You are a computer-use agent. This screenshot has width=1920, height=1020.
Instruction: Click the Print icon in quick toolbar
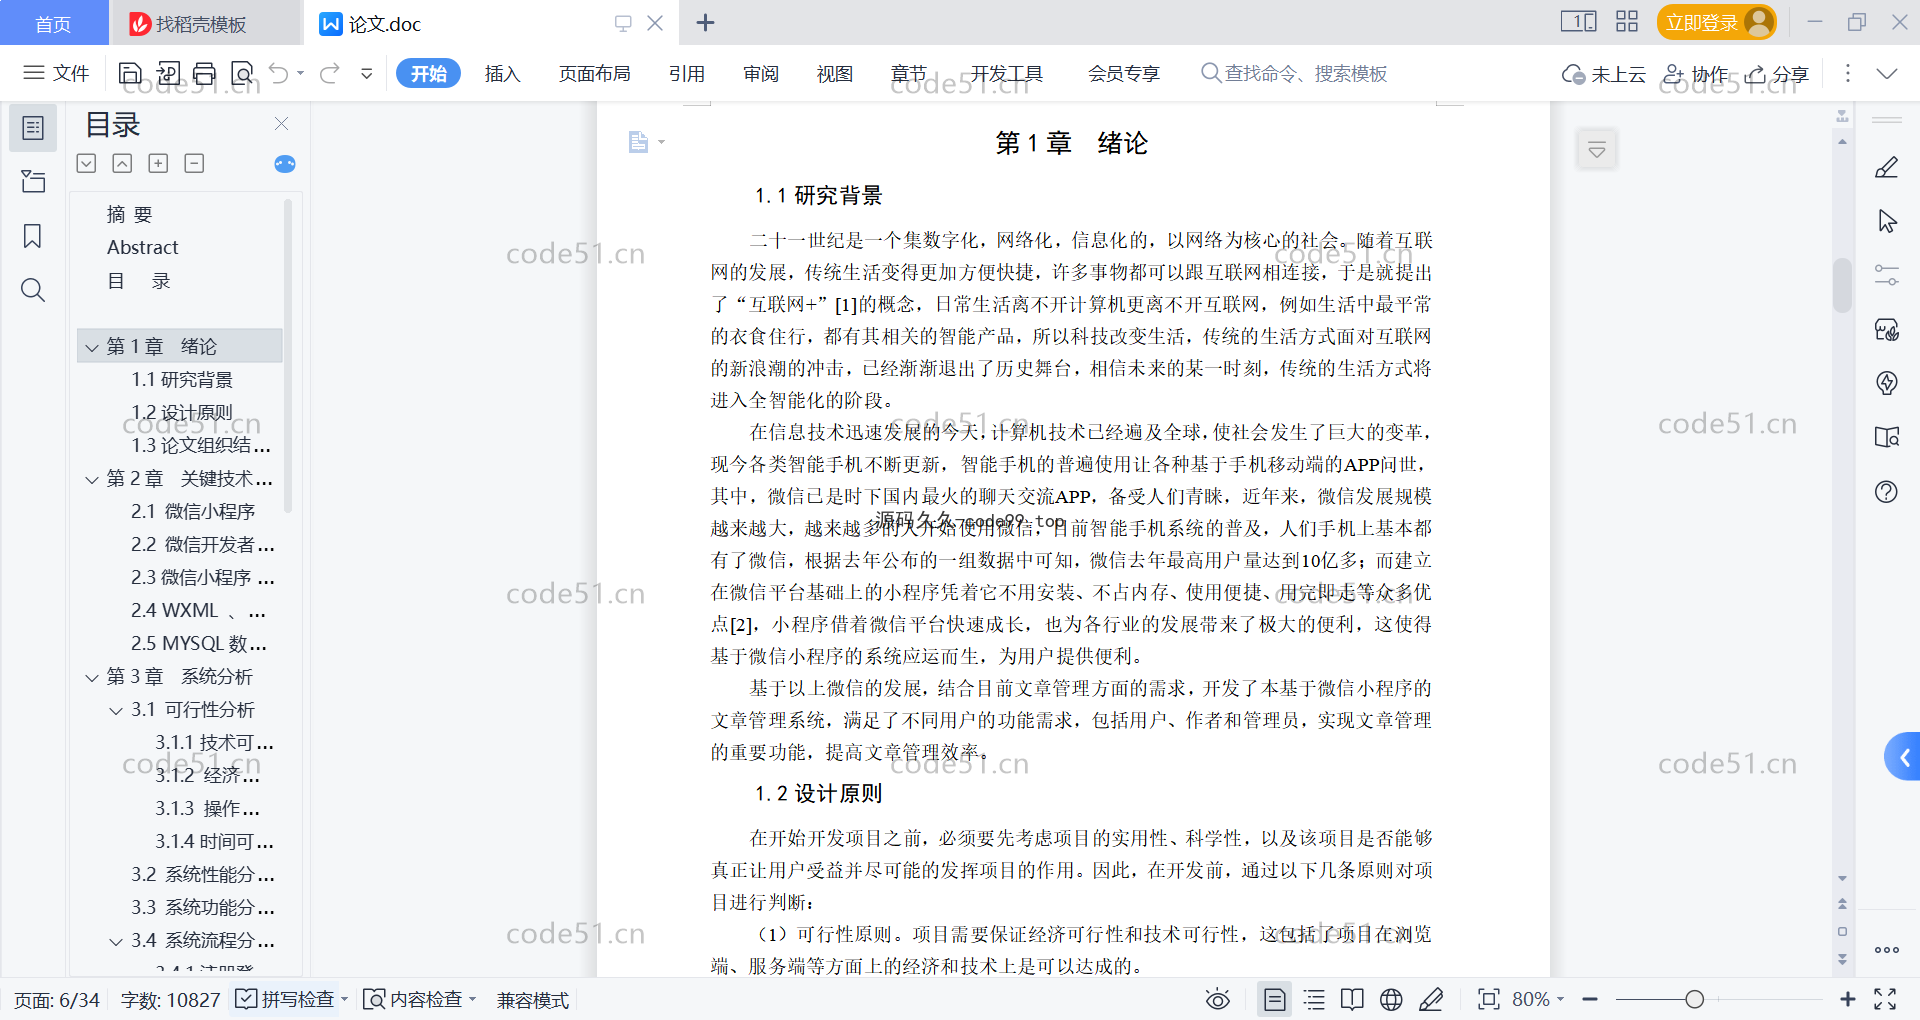click(x=205, y=73)
